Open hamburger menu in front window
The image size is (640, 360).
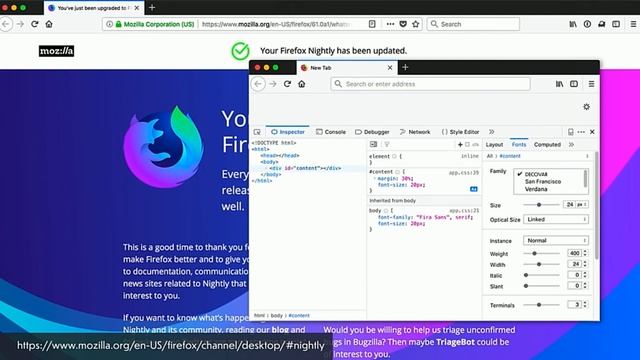click(x=591, y=84)
